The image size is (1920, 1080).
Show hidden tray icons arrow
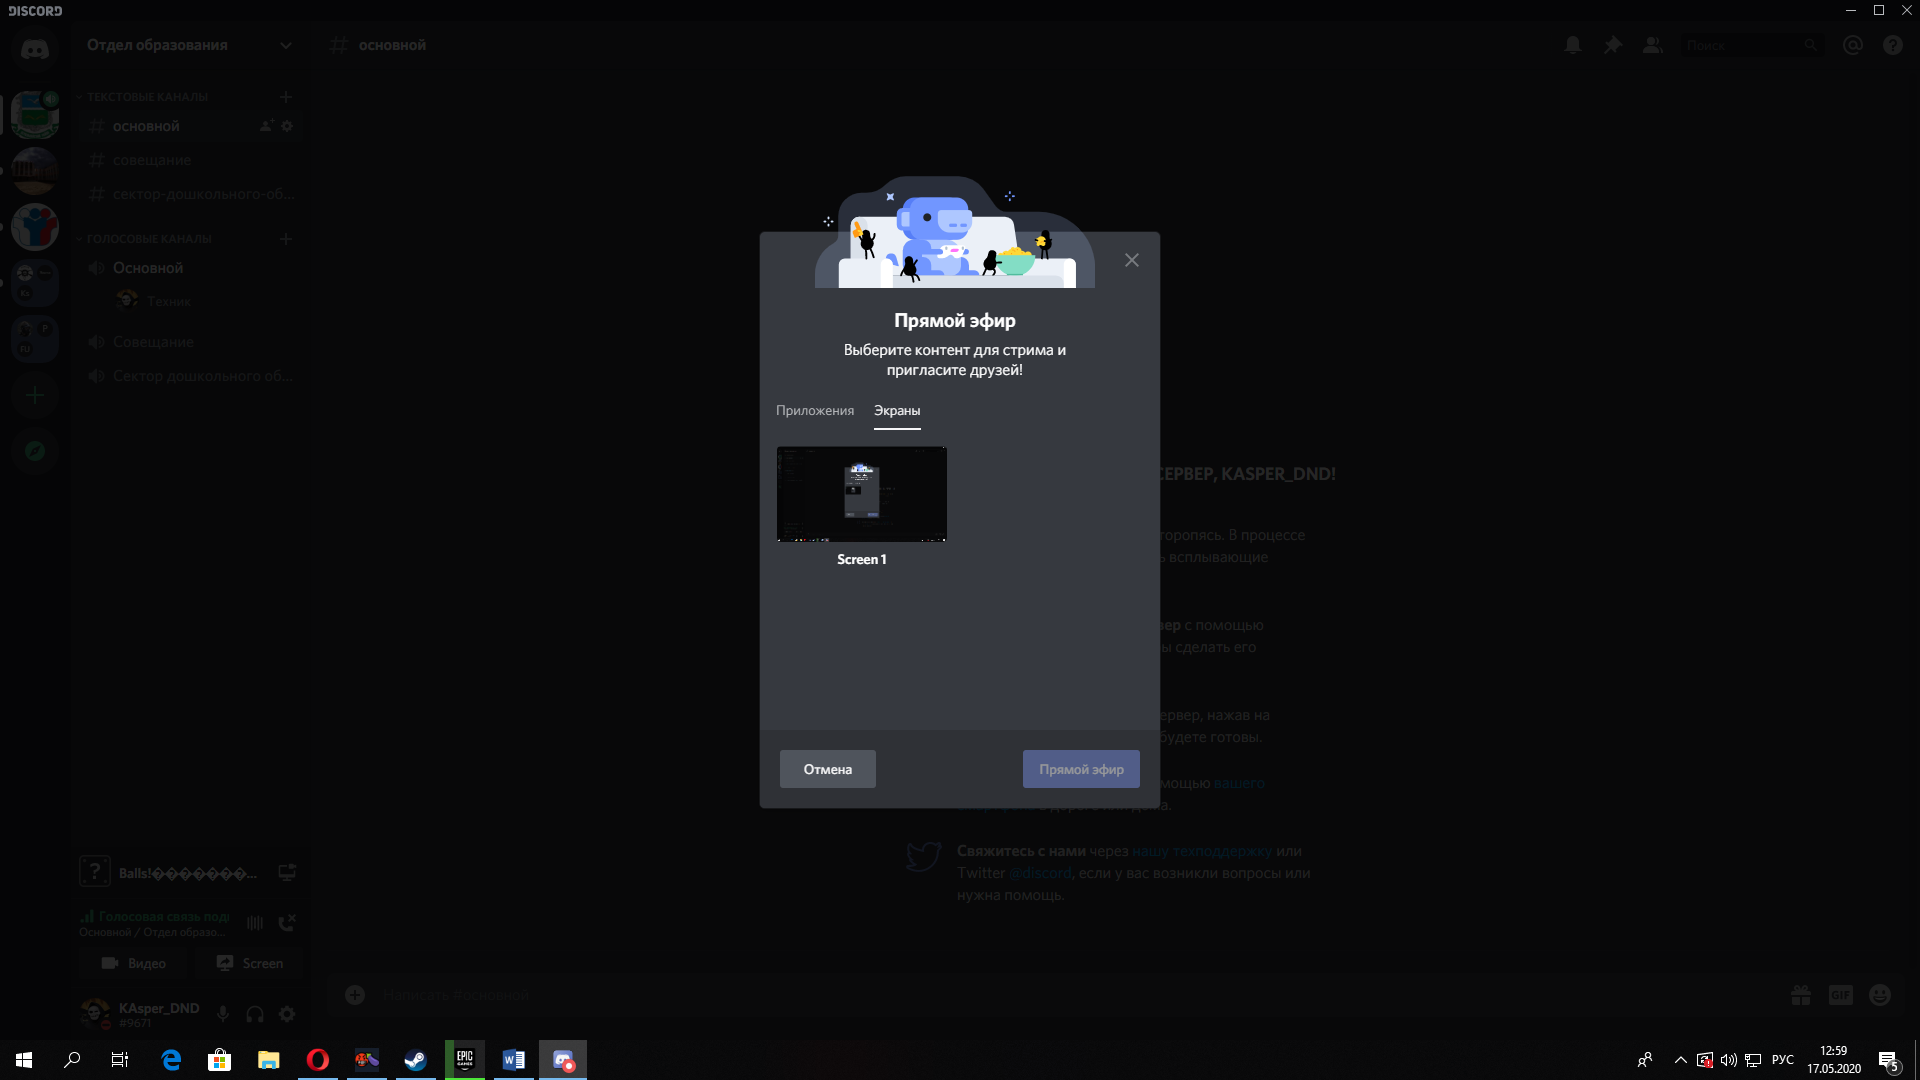1681,1060
